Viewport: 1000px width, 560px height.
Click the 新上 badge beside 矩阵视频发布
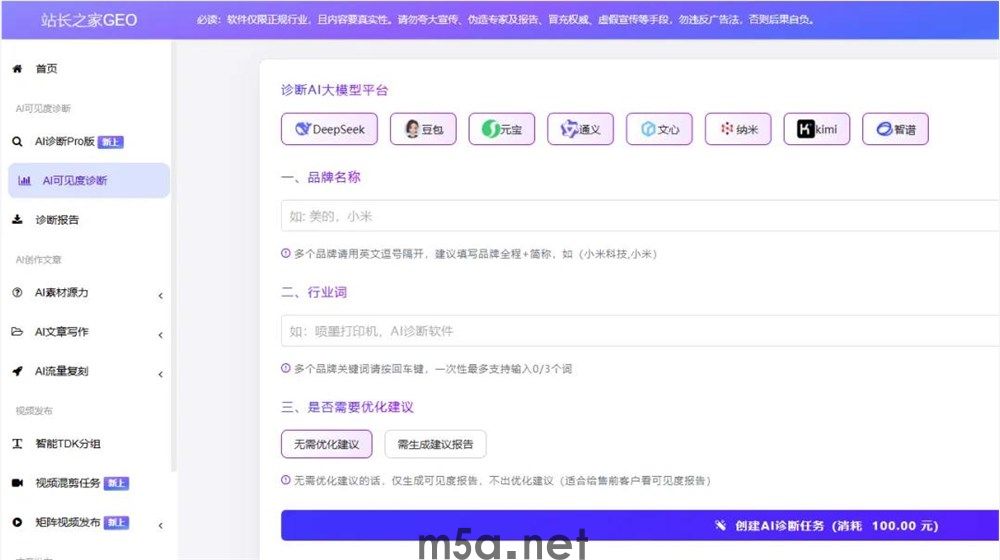pyautogui.click(x=116, y=522)
